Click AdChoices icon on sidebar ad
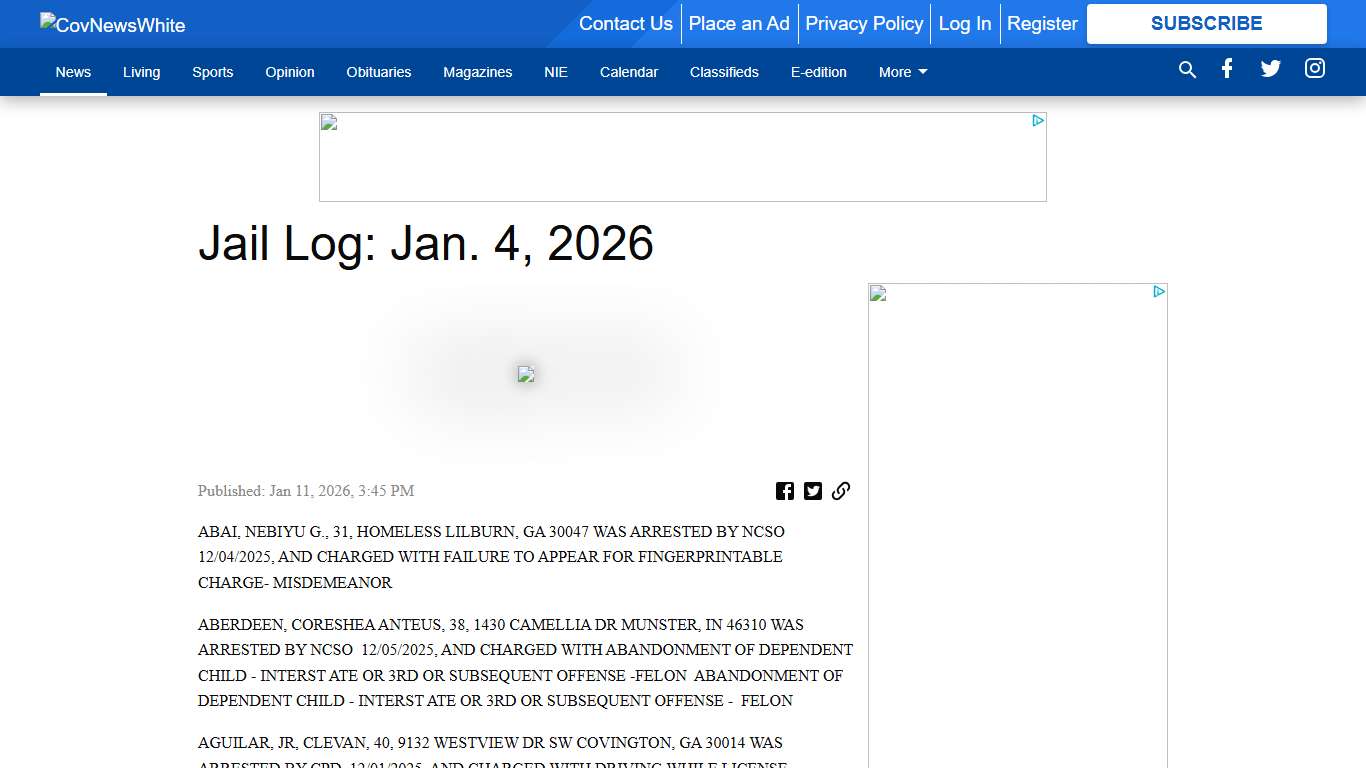1366x768 pixels. [x=1159, y=292]
